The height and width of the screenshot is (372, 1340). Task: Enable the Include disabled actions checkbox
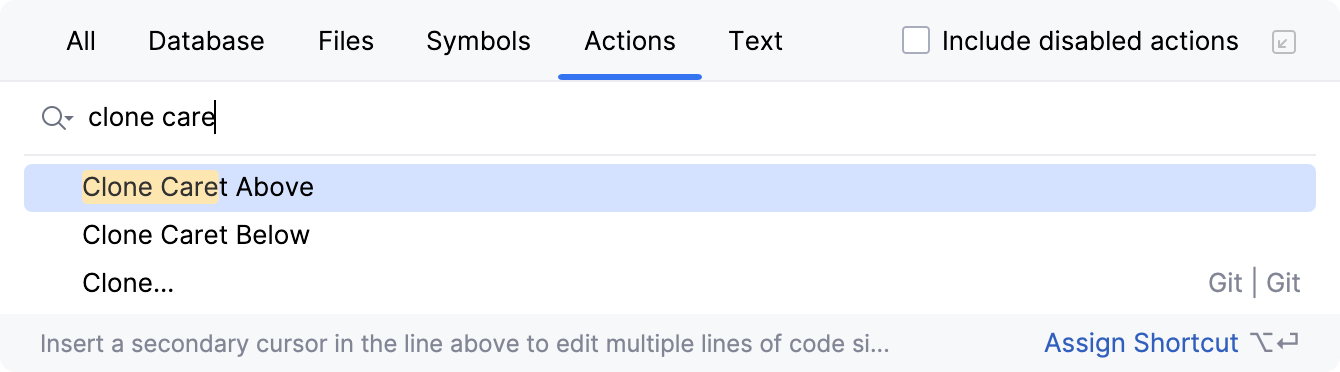coord(916,41)
